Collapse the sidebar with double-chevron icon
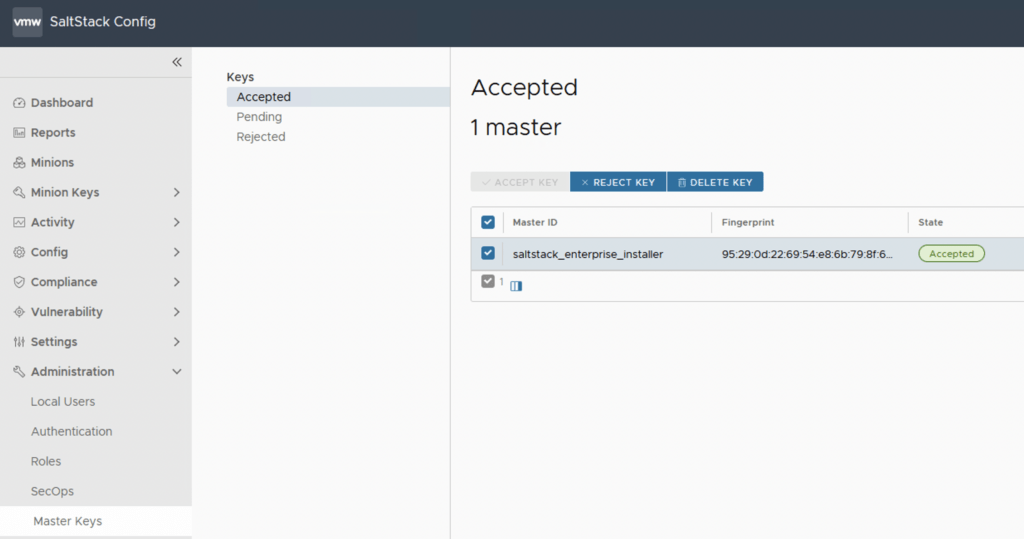 point(177,62)
